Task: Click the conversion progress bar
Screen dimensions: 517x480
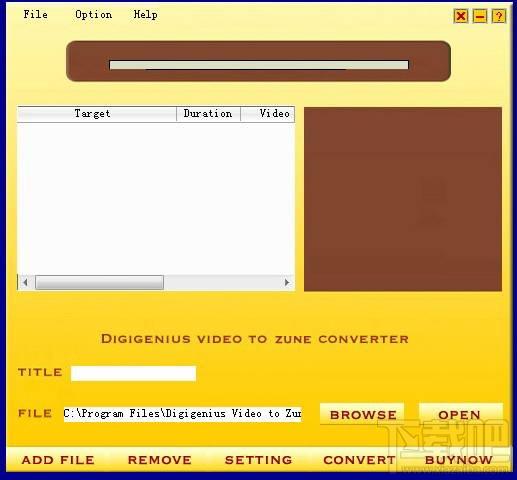Action: pos(259,65)
